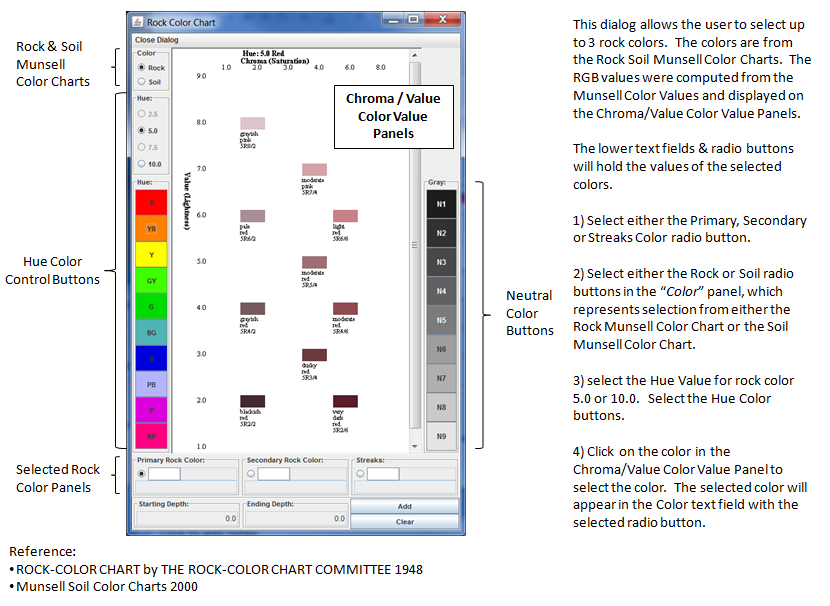Image resolution: width=830 pixels, height=606 pixels.
Task: Pick the moderate red 5R4/6 swatch
Action: click(345, 309)
